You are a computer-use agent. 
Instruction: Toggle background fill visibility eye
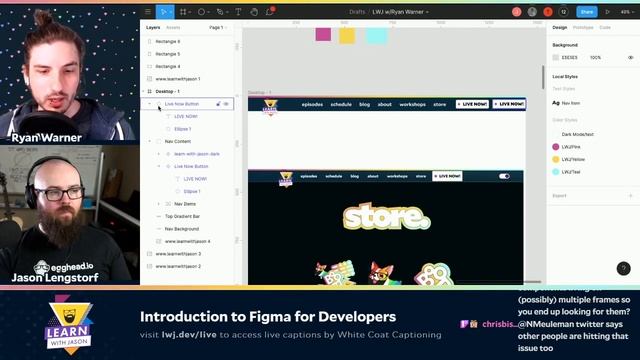click(631, 58)
